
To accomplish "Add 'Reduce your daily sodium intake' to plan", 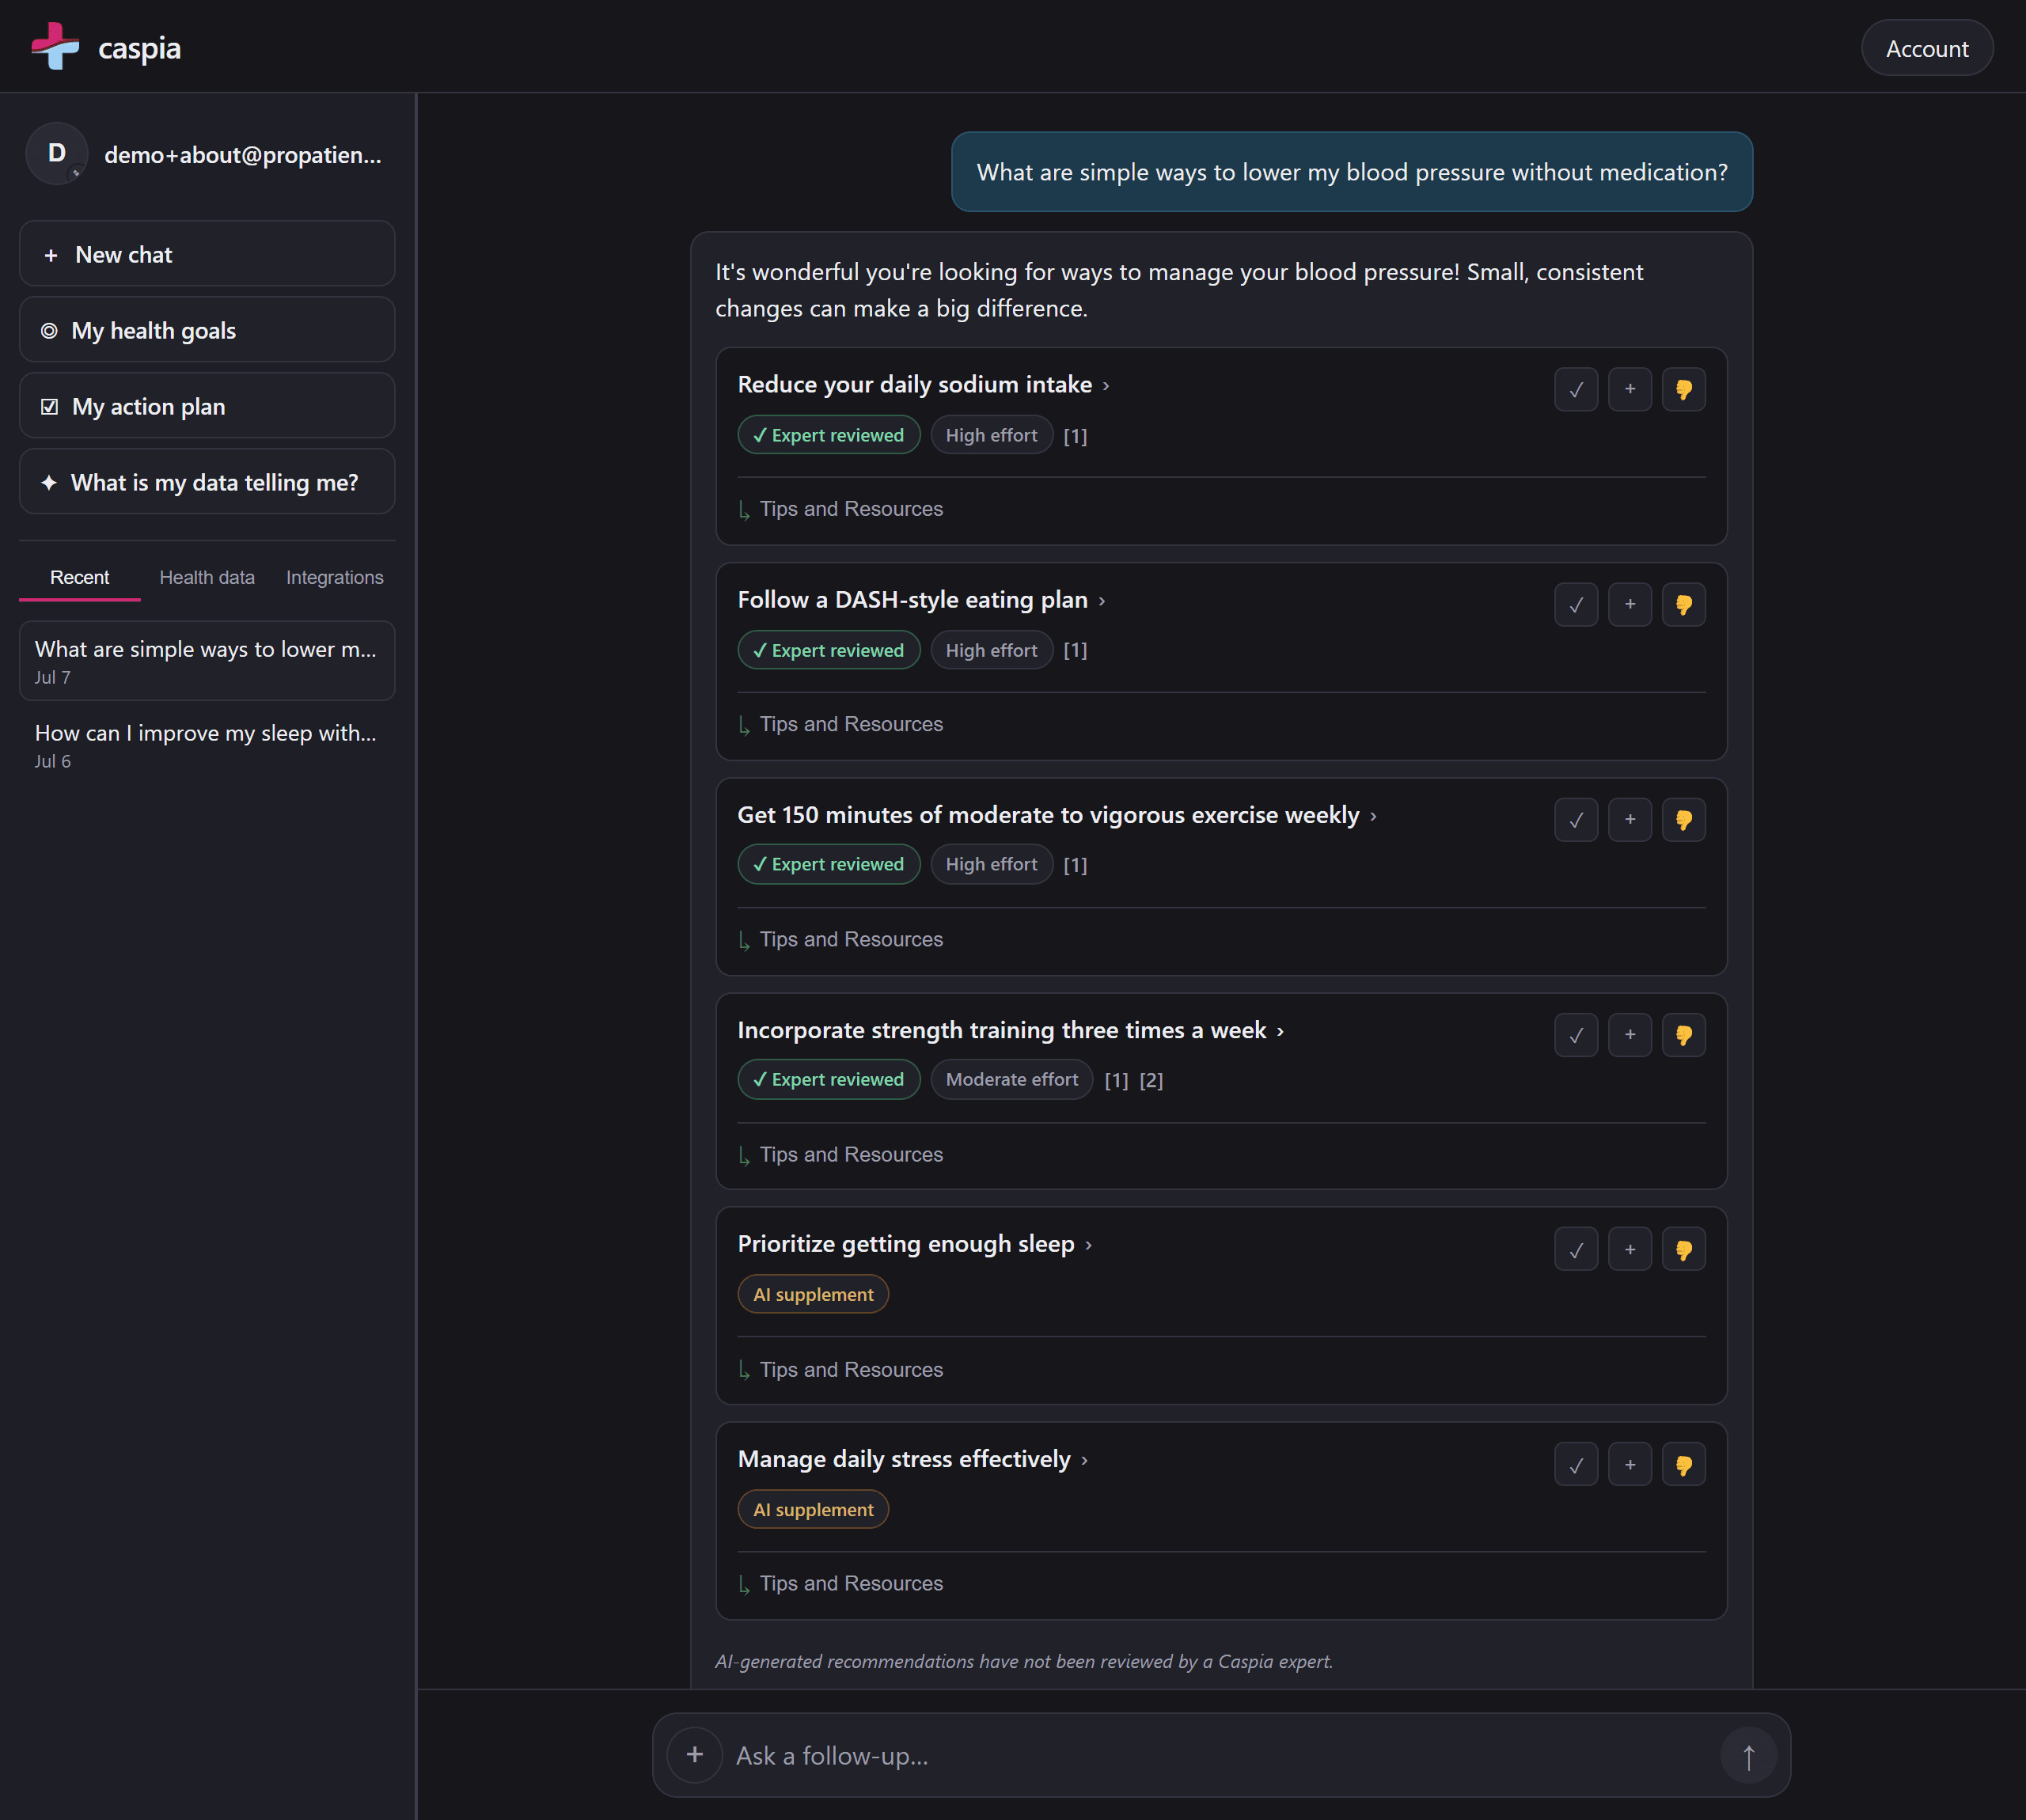I will click(x=1630, y=389).
